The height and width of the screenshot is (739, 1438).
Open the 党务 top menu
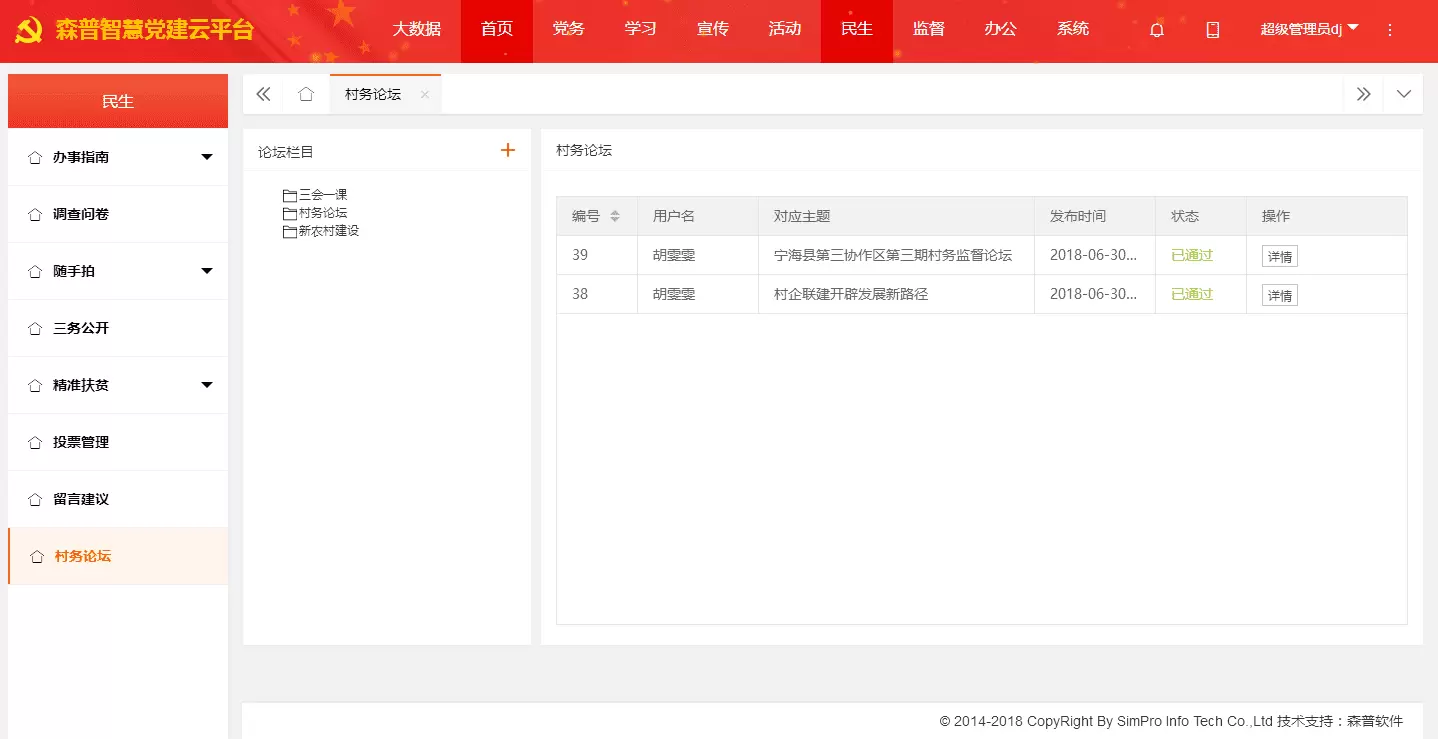coord(569,30)
